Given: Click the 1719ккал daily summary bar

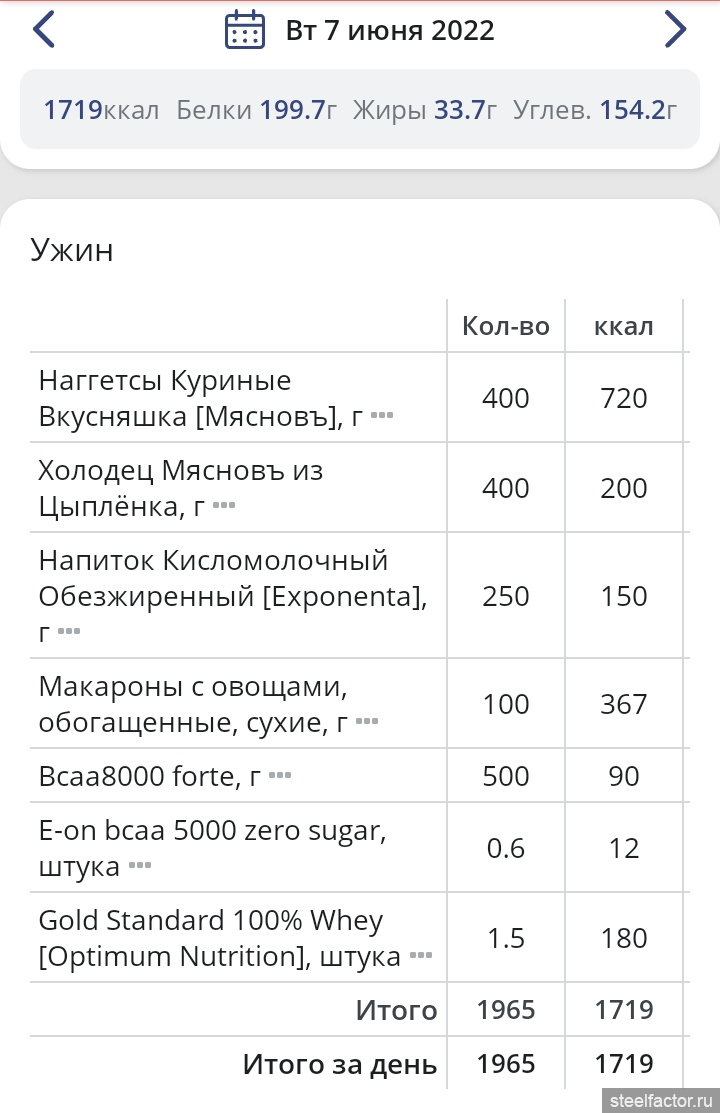Looking at the screenshot, I should tap(360, 109).
